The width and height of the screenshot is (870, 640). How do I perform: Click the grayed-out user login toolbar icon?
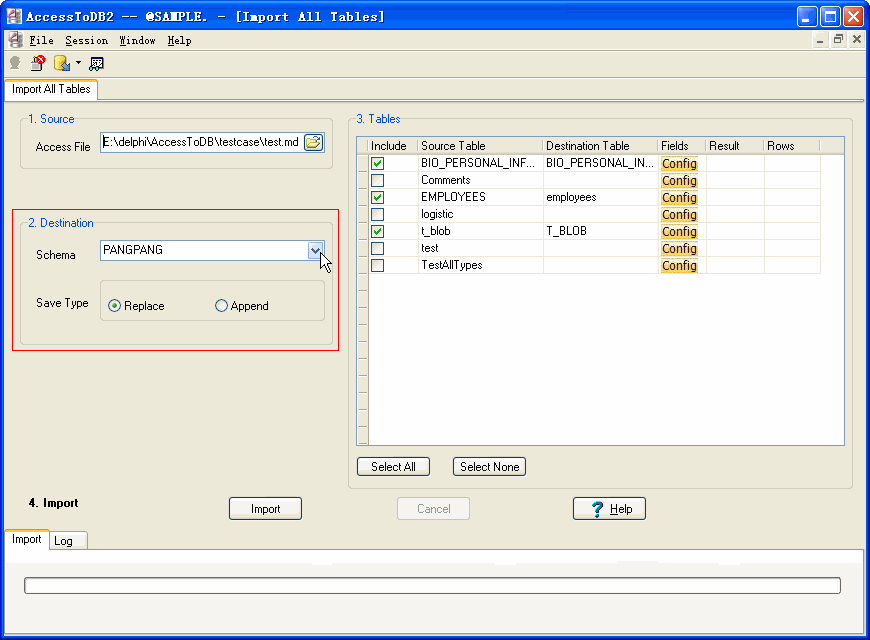click(15, 63)
